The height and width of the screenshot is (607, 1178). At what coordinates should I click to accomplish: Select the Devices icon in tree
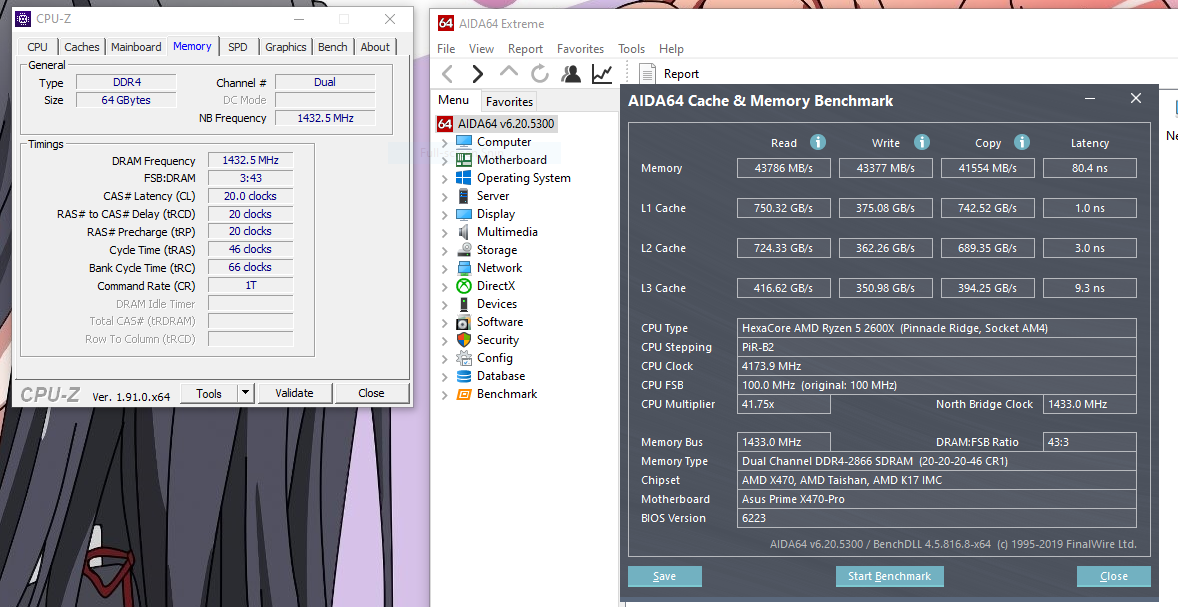point(464,304)
